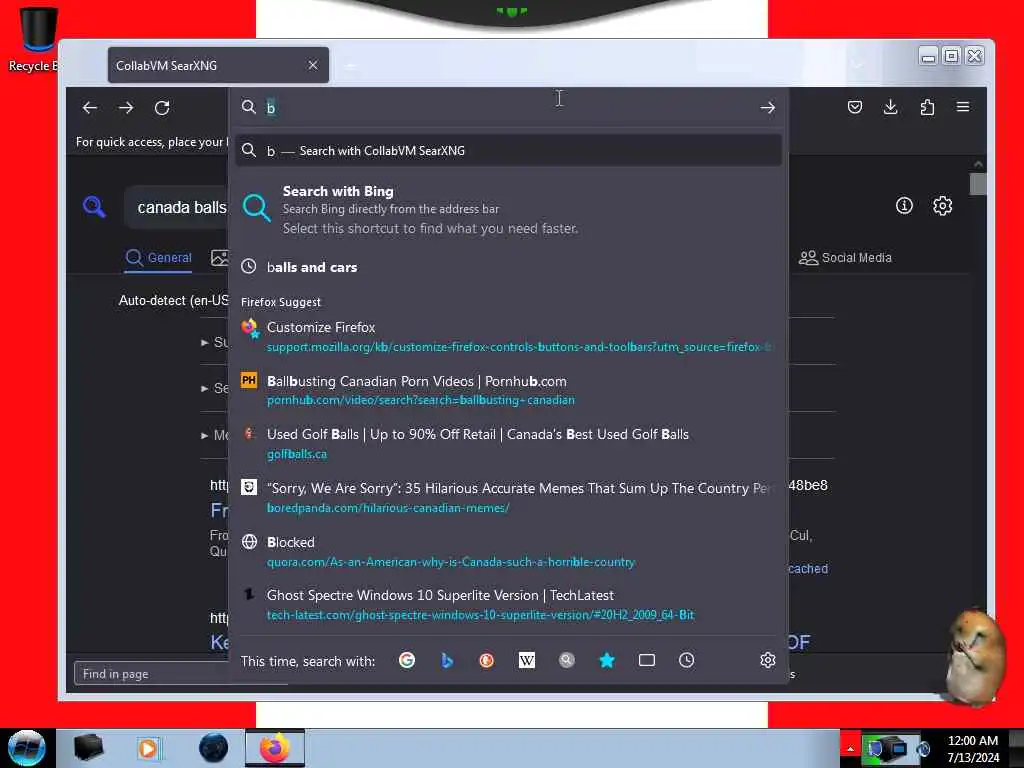Click the 'cached' link in results

(x=808, y=569)
